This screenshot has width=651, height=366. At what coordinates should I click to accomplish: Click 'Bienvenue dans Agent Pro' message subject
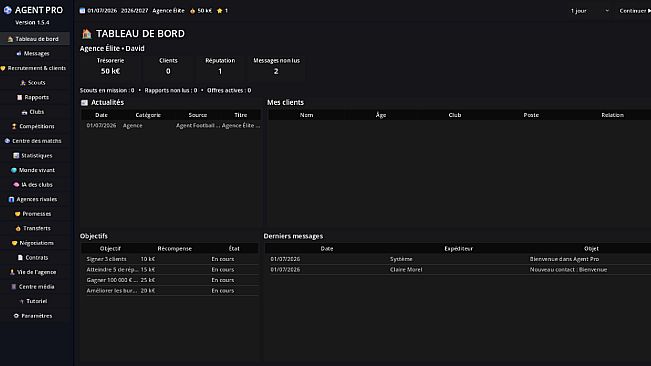564,259
